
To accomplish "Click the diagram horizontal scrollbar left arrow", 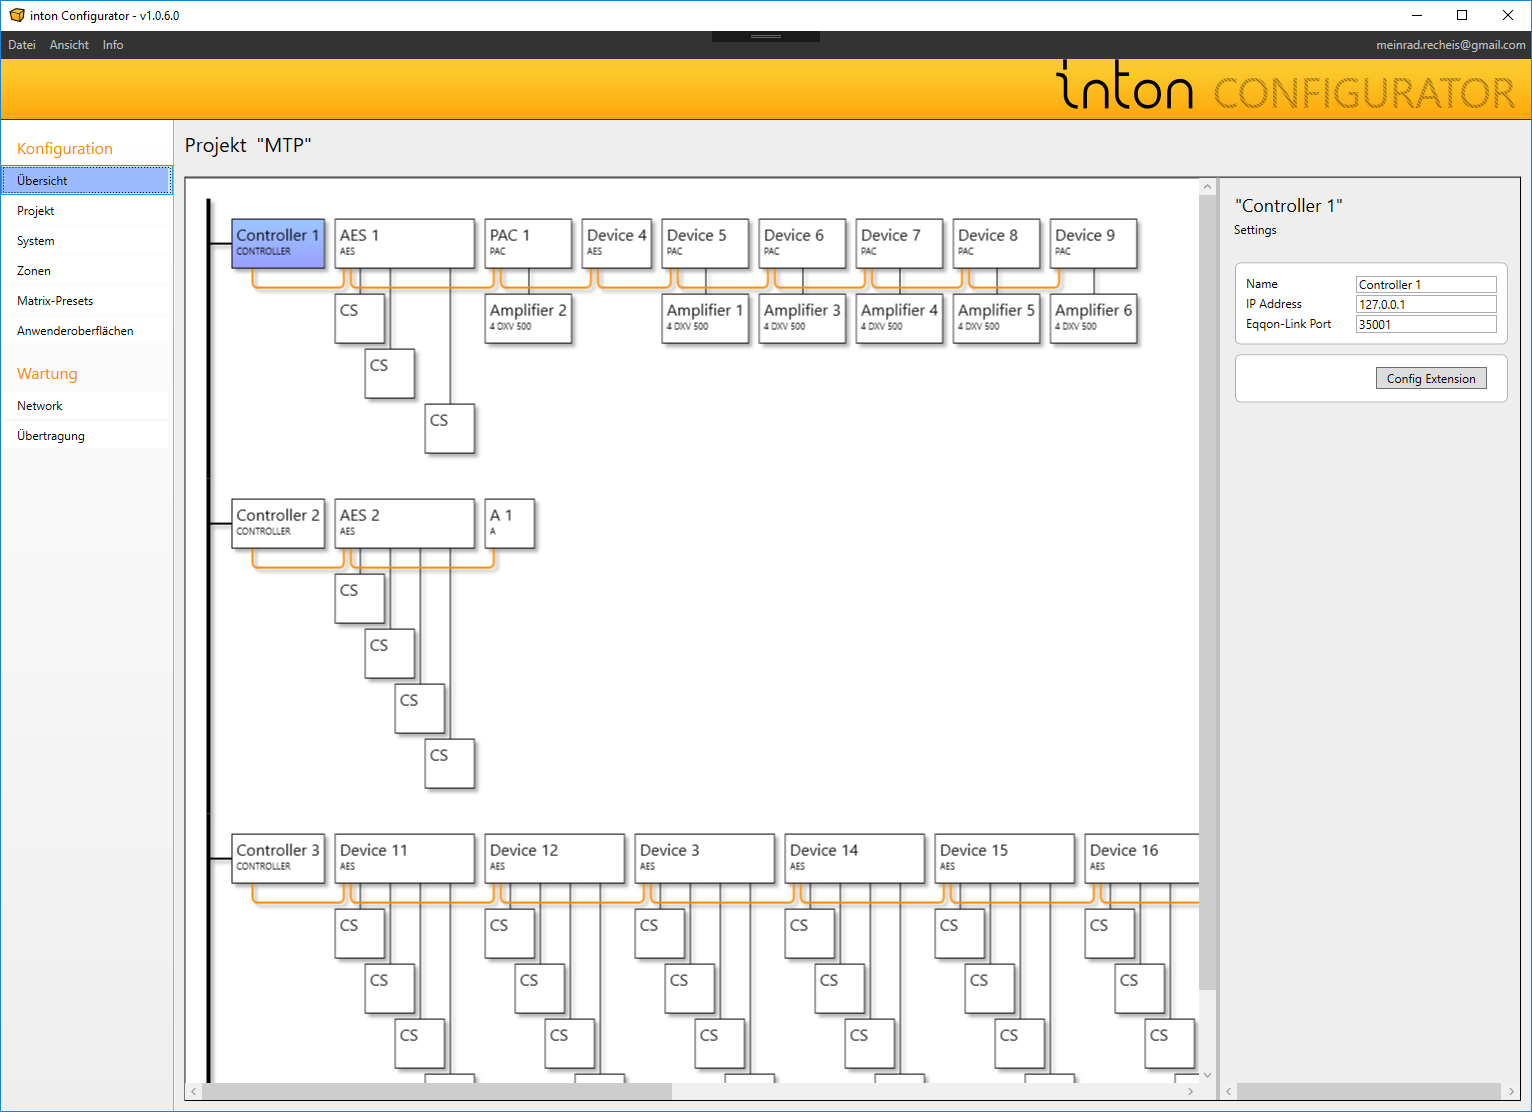I will click(194, 1091).
